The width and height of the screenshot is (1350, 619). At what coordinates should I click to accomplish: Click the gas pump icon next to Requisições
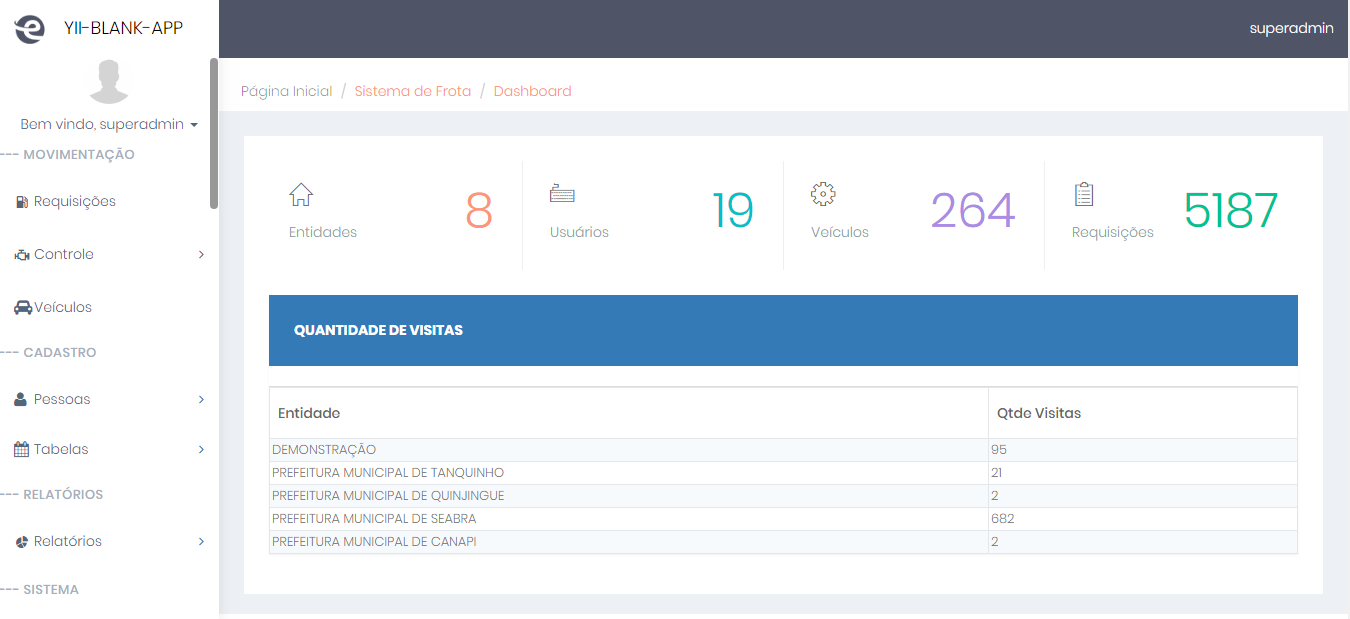[x=22, y=202]
